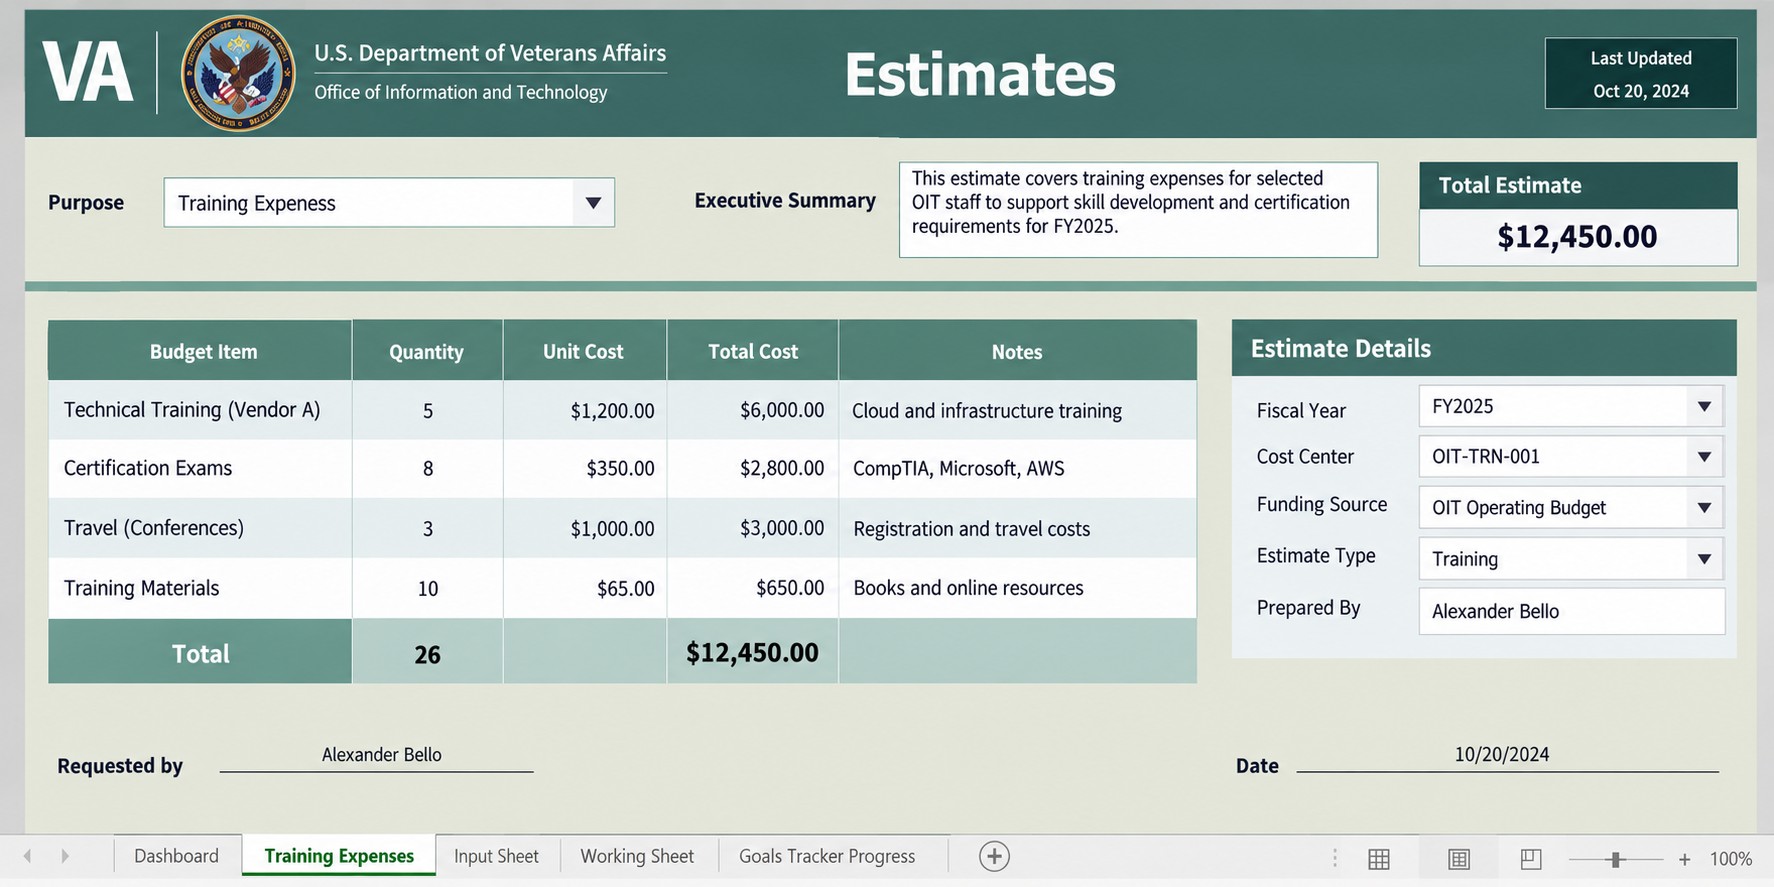Select the Training Materials cell

point(200,588)
